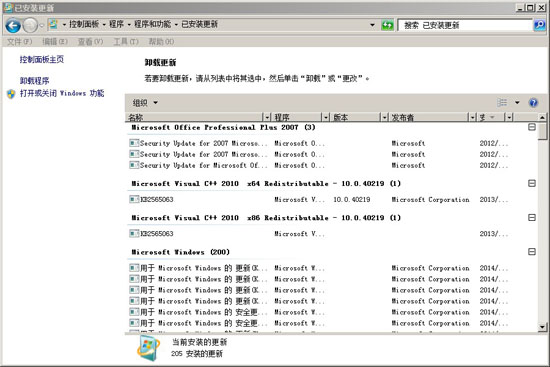Open the 卸载程序 link
Image resolution: width=550 pixels, height=367 pixels.
tap(34, 81)
